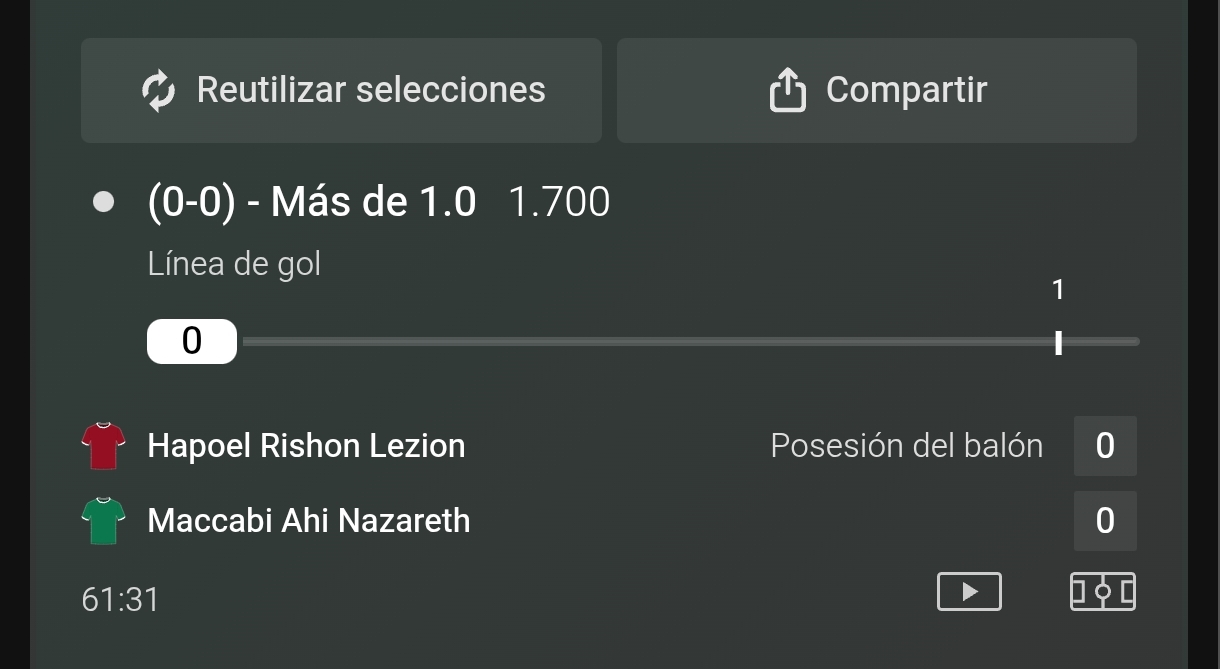Click Hapoel Rishon Lezion score box
Viewport: 1220px width, 669px height.
[1105, 445]
